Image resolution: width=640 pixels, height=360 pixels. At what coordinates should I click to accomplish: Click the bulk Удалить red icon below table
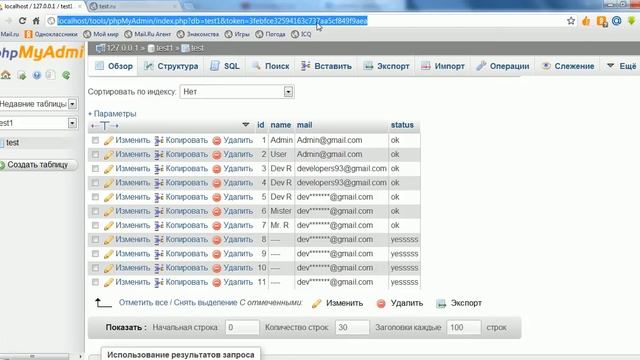381,303
